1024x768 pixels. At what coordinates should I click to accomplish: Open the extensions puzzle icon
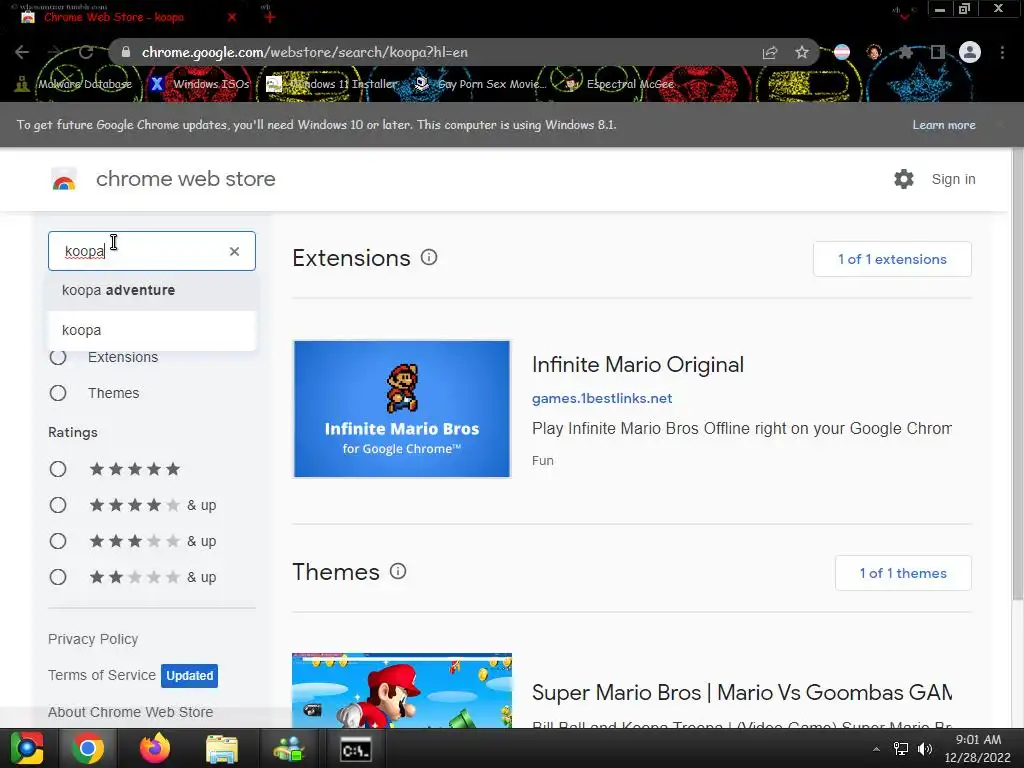coord(905,52)
